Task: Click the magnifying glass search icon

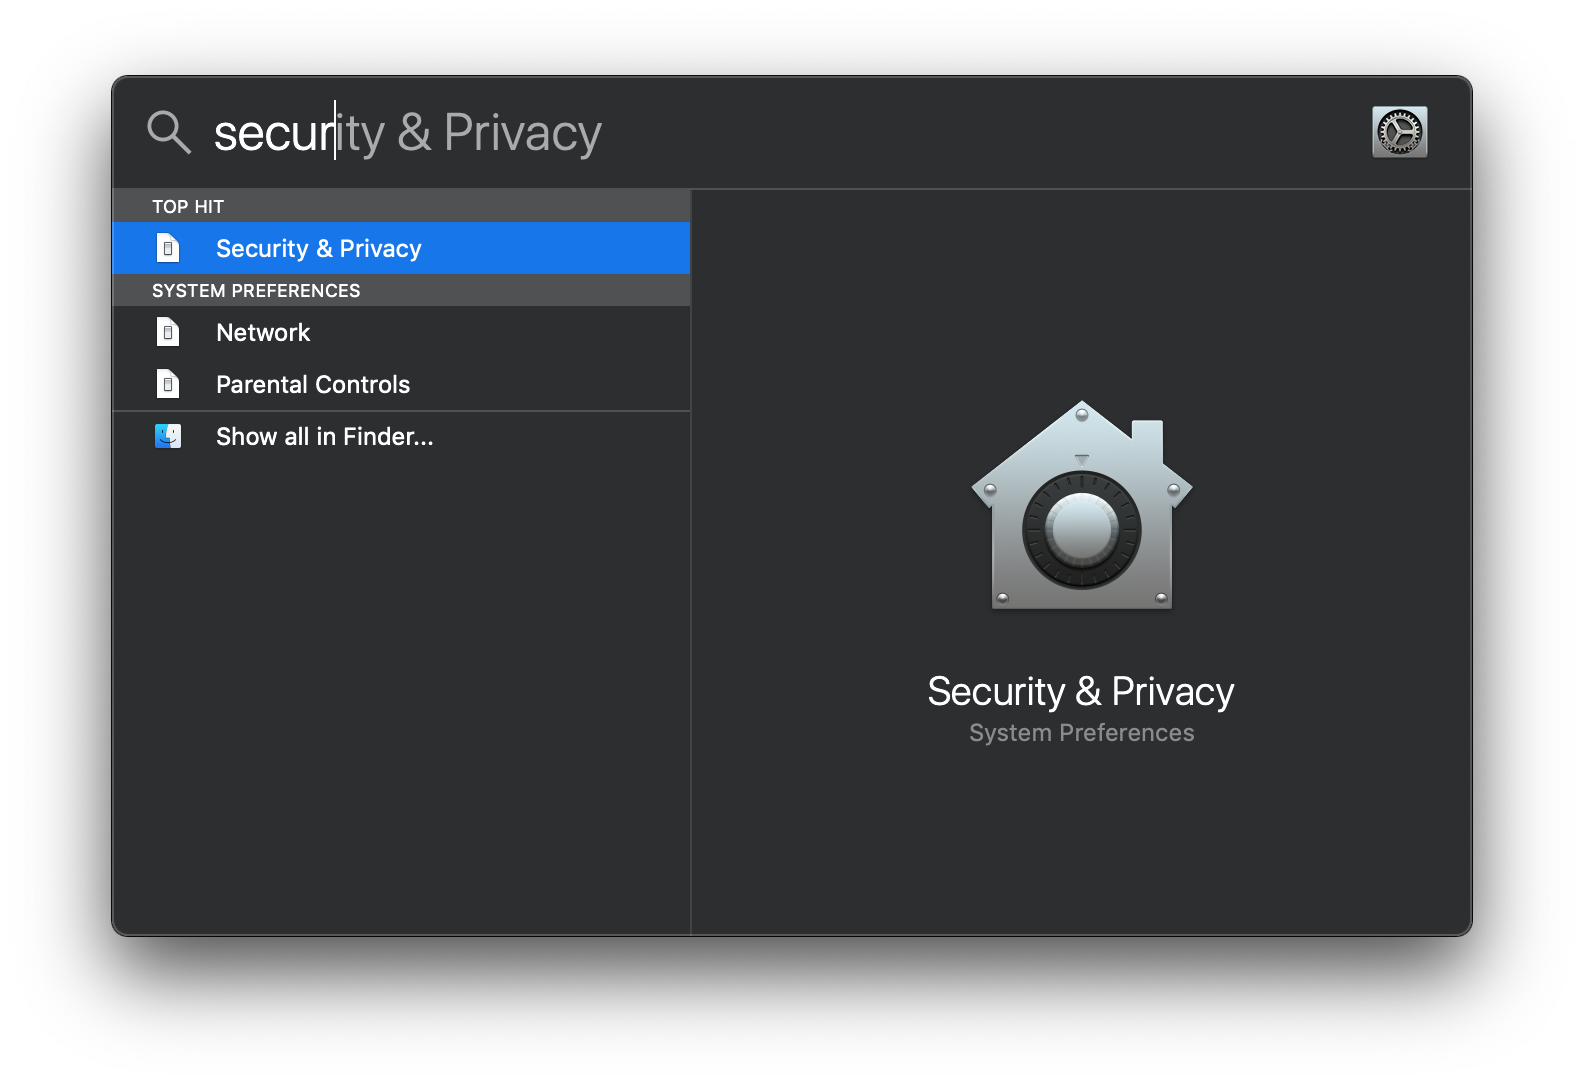Action: [168, 132]
